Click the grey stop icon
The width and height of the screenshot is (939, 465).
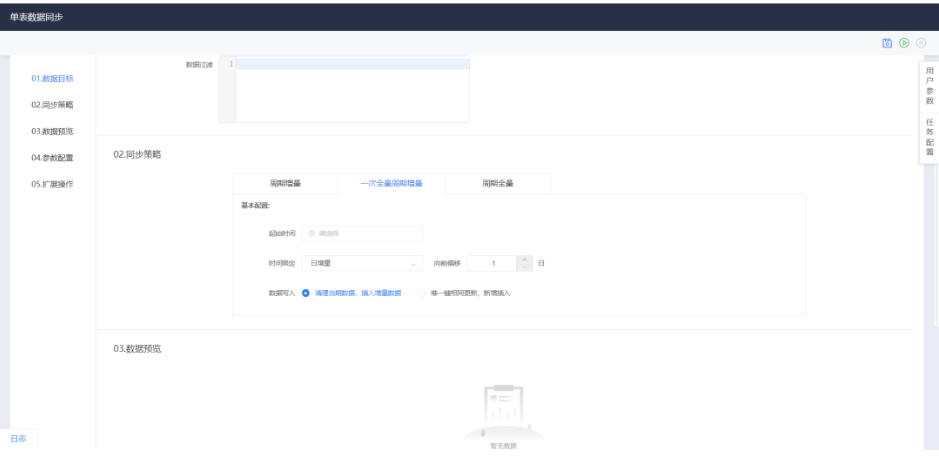pyautogui.click(x=921, y=43)
